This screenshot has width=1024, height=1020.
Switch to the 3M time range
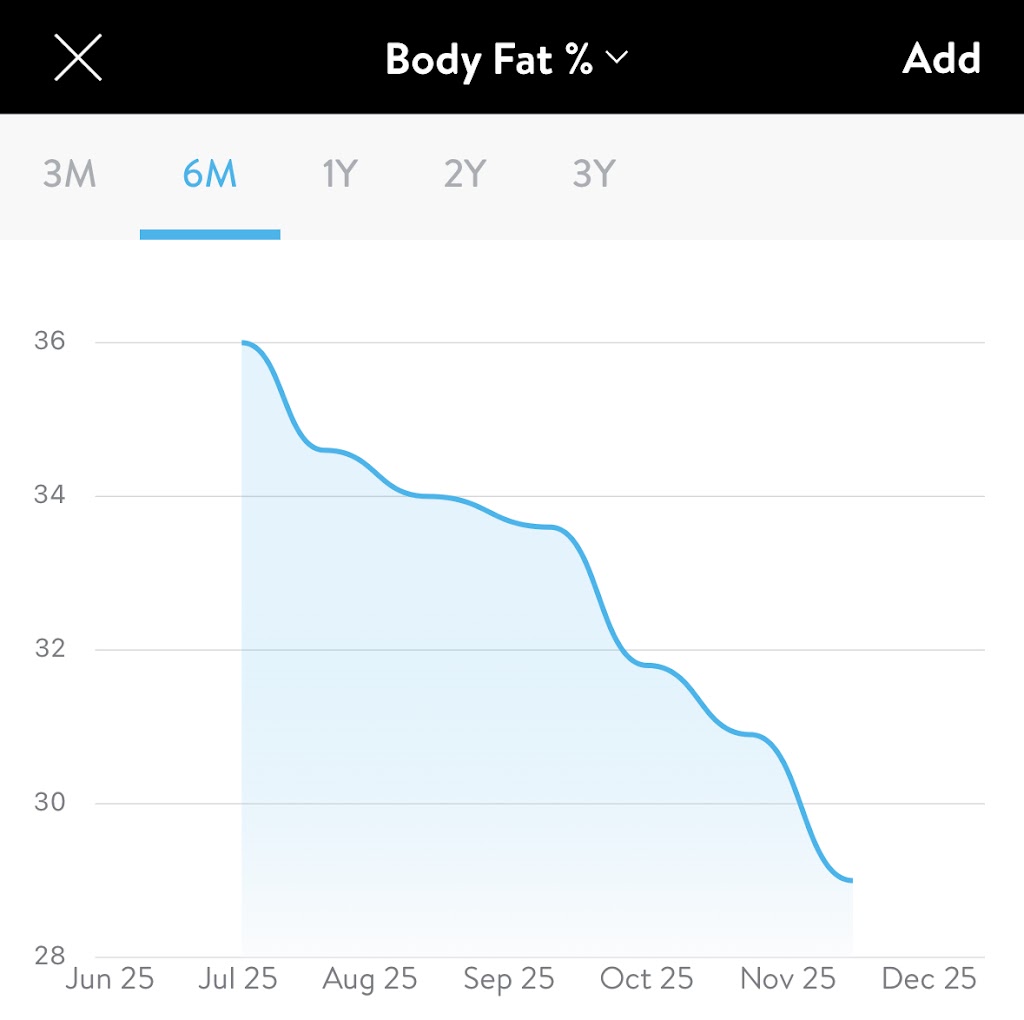point(69,175)
